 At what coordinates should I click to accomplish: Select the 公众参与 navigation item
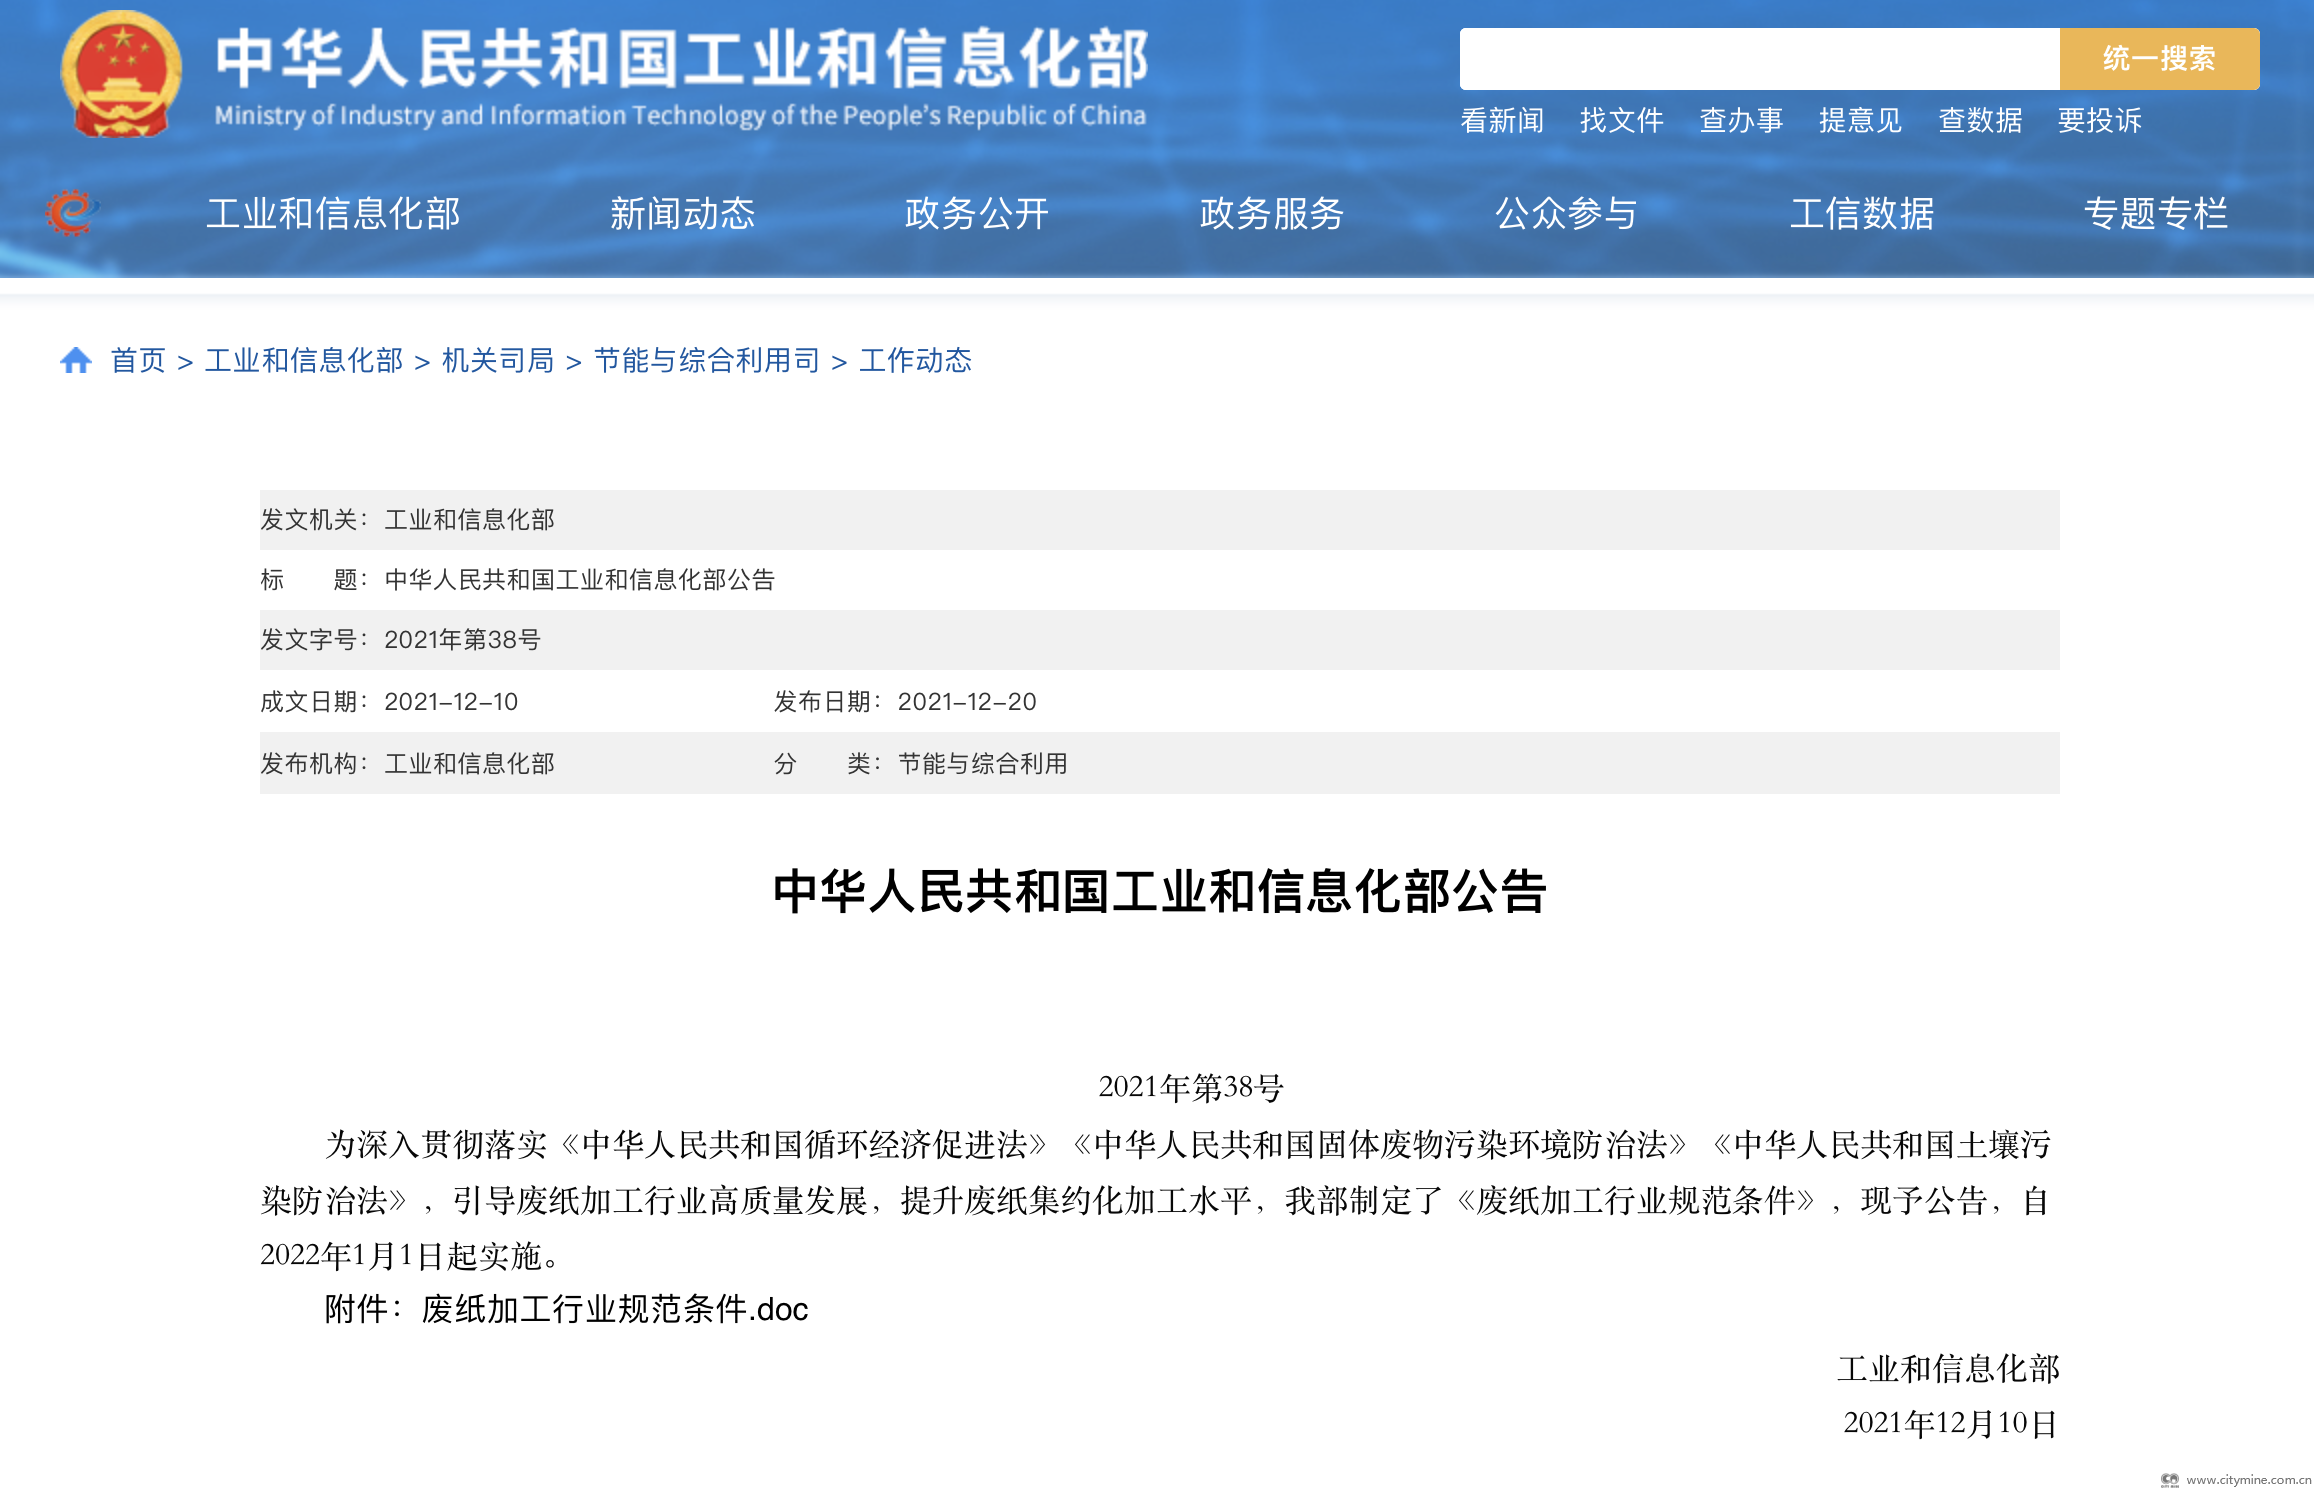[1566, 213]
